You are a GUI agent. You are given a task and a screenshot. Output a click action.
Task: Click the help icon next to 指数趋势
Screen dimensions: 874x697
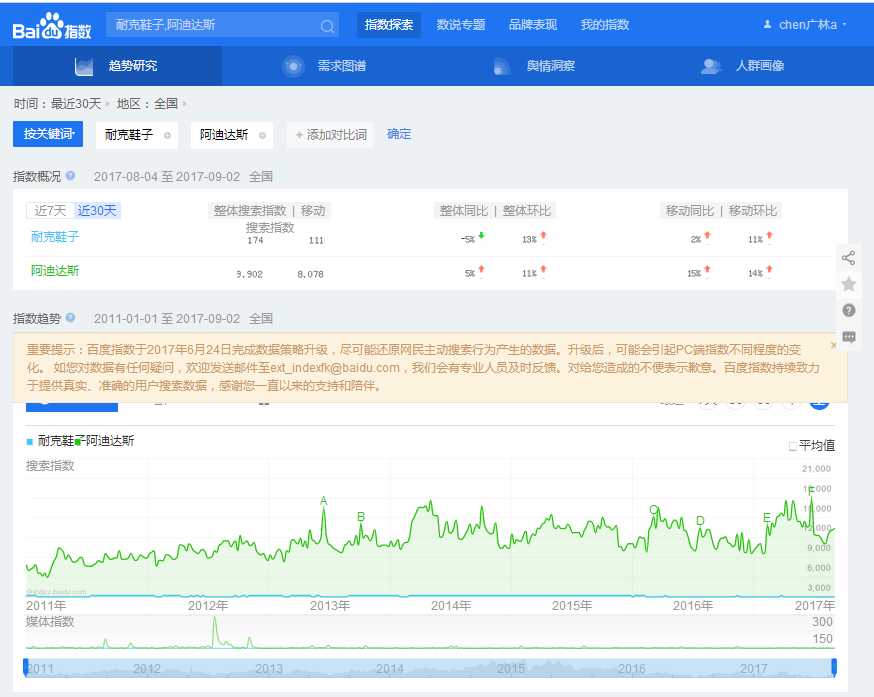click(71, 318)
